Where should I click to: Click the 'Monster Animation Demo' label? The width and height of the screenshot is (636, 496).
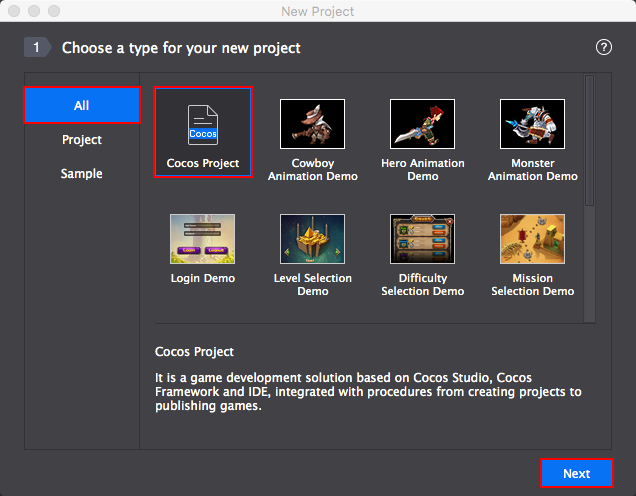point(533,170)
